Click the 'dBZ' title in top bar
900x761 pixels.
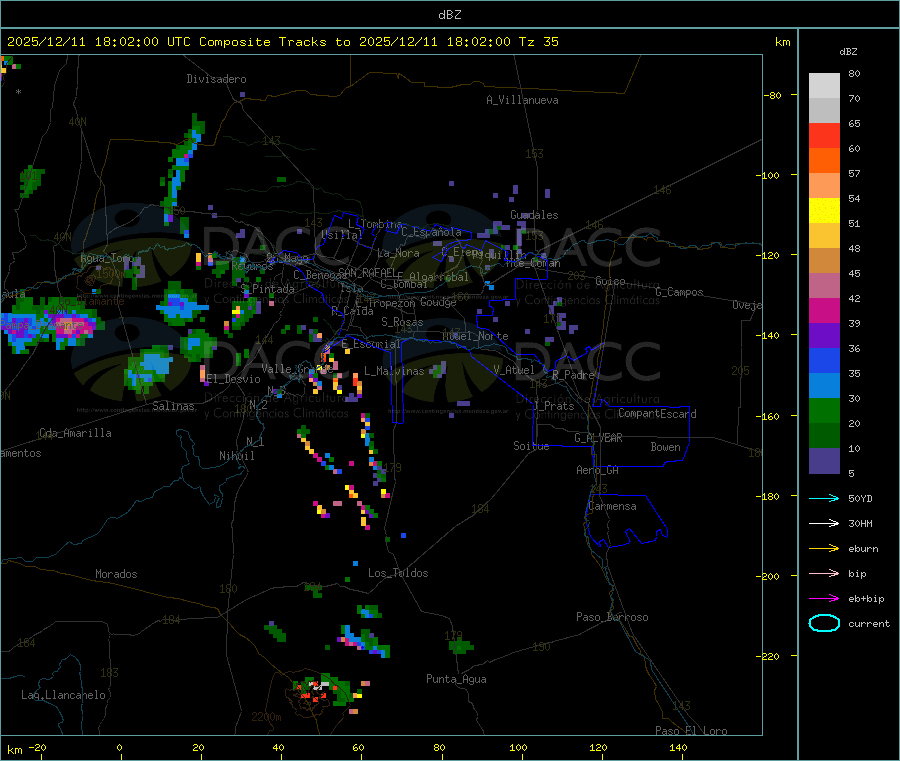coord(449,15)
